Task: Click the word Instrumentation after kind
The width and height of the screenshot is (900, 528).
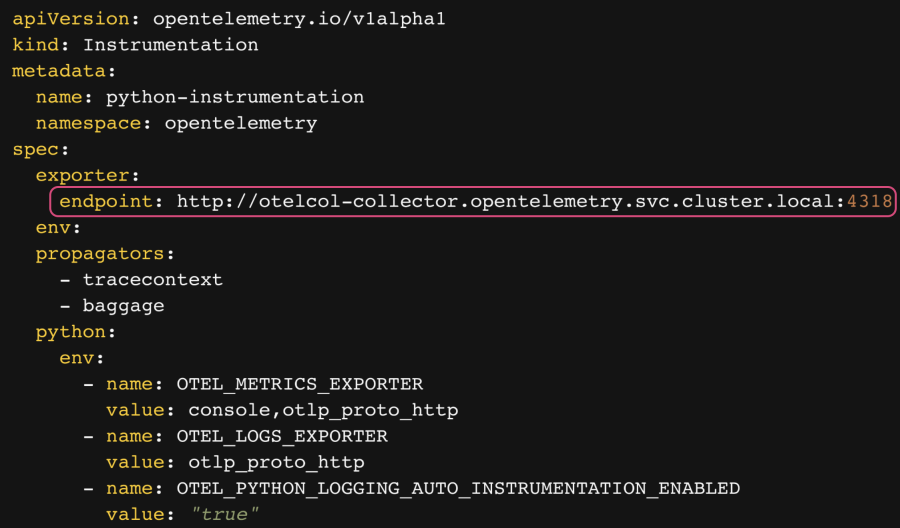Action: click(x=170, y=45)
